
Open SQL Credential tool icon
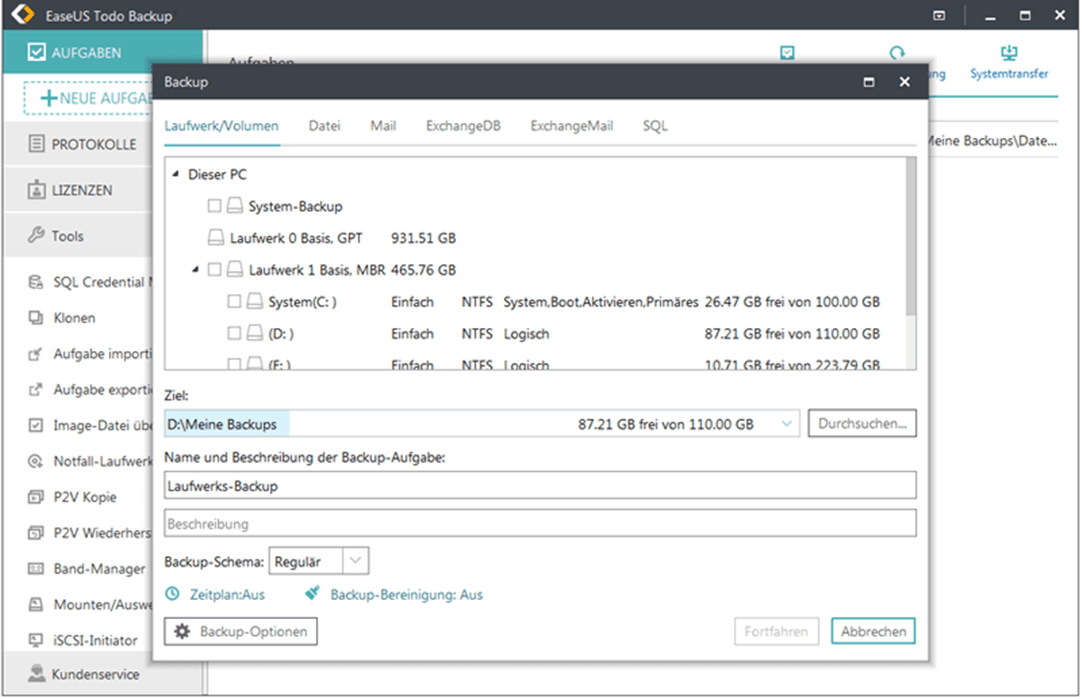[35, 282]
